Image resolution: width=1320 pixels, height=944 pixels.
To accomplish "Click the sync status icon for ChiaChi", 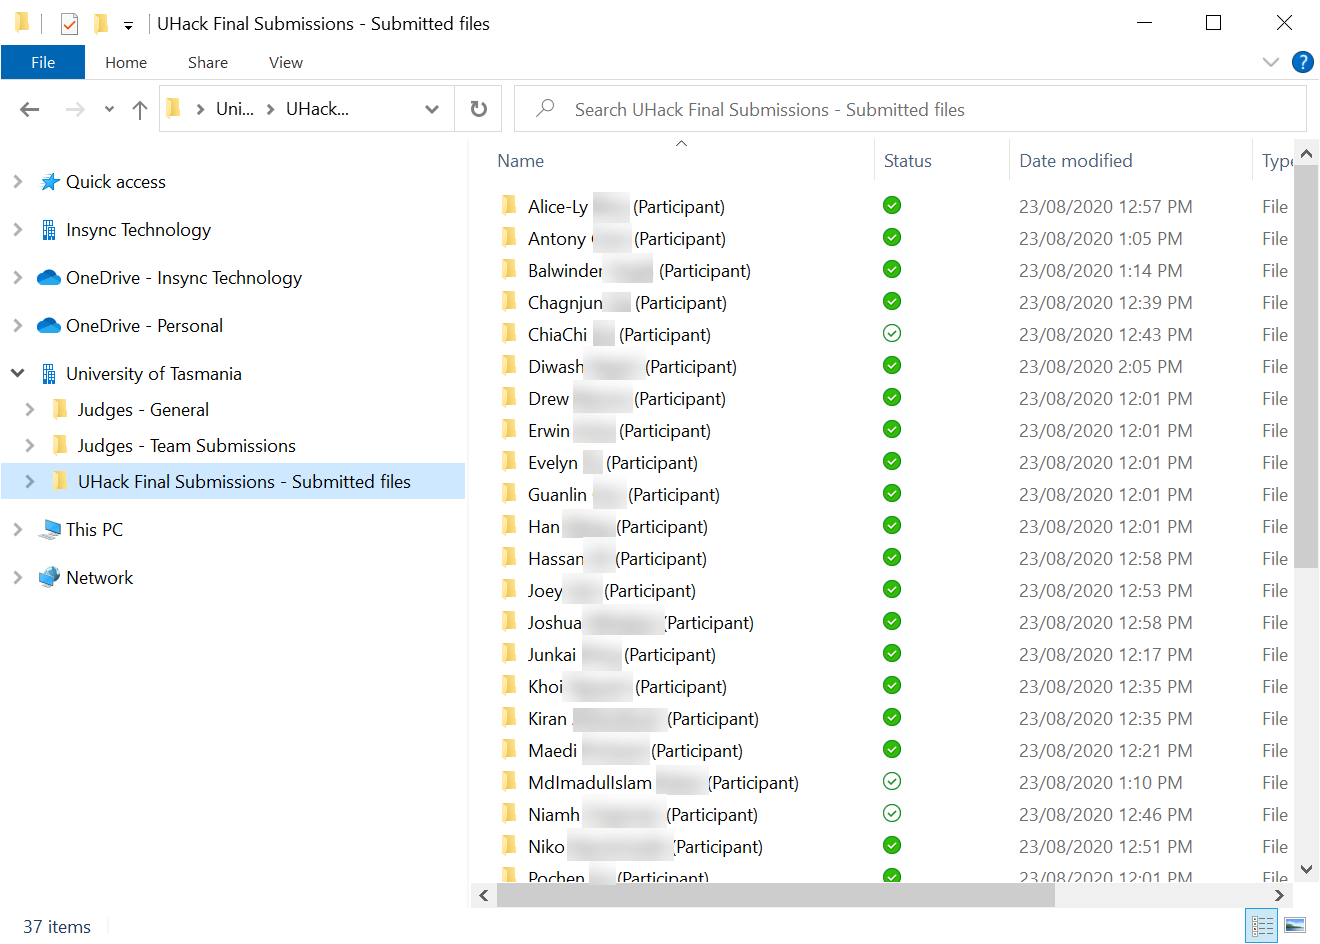I will (x=892, y=333).
